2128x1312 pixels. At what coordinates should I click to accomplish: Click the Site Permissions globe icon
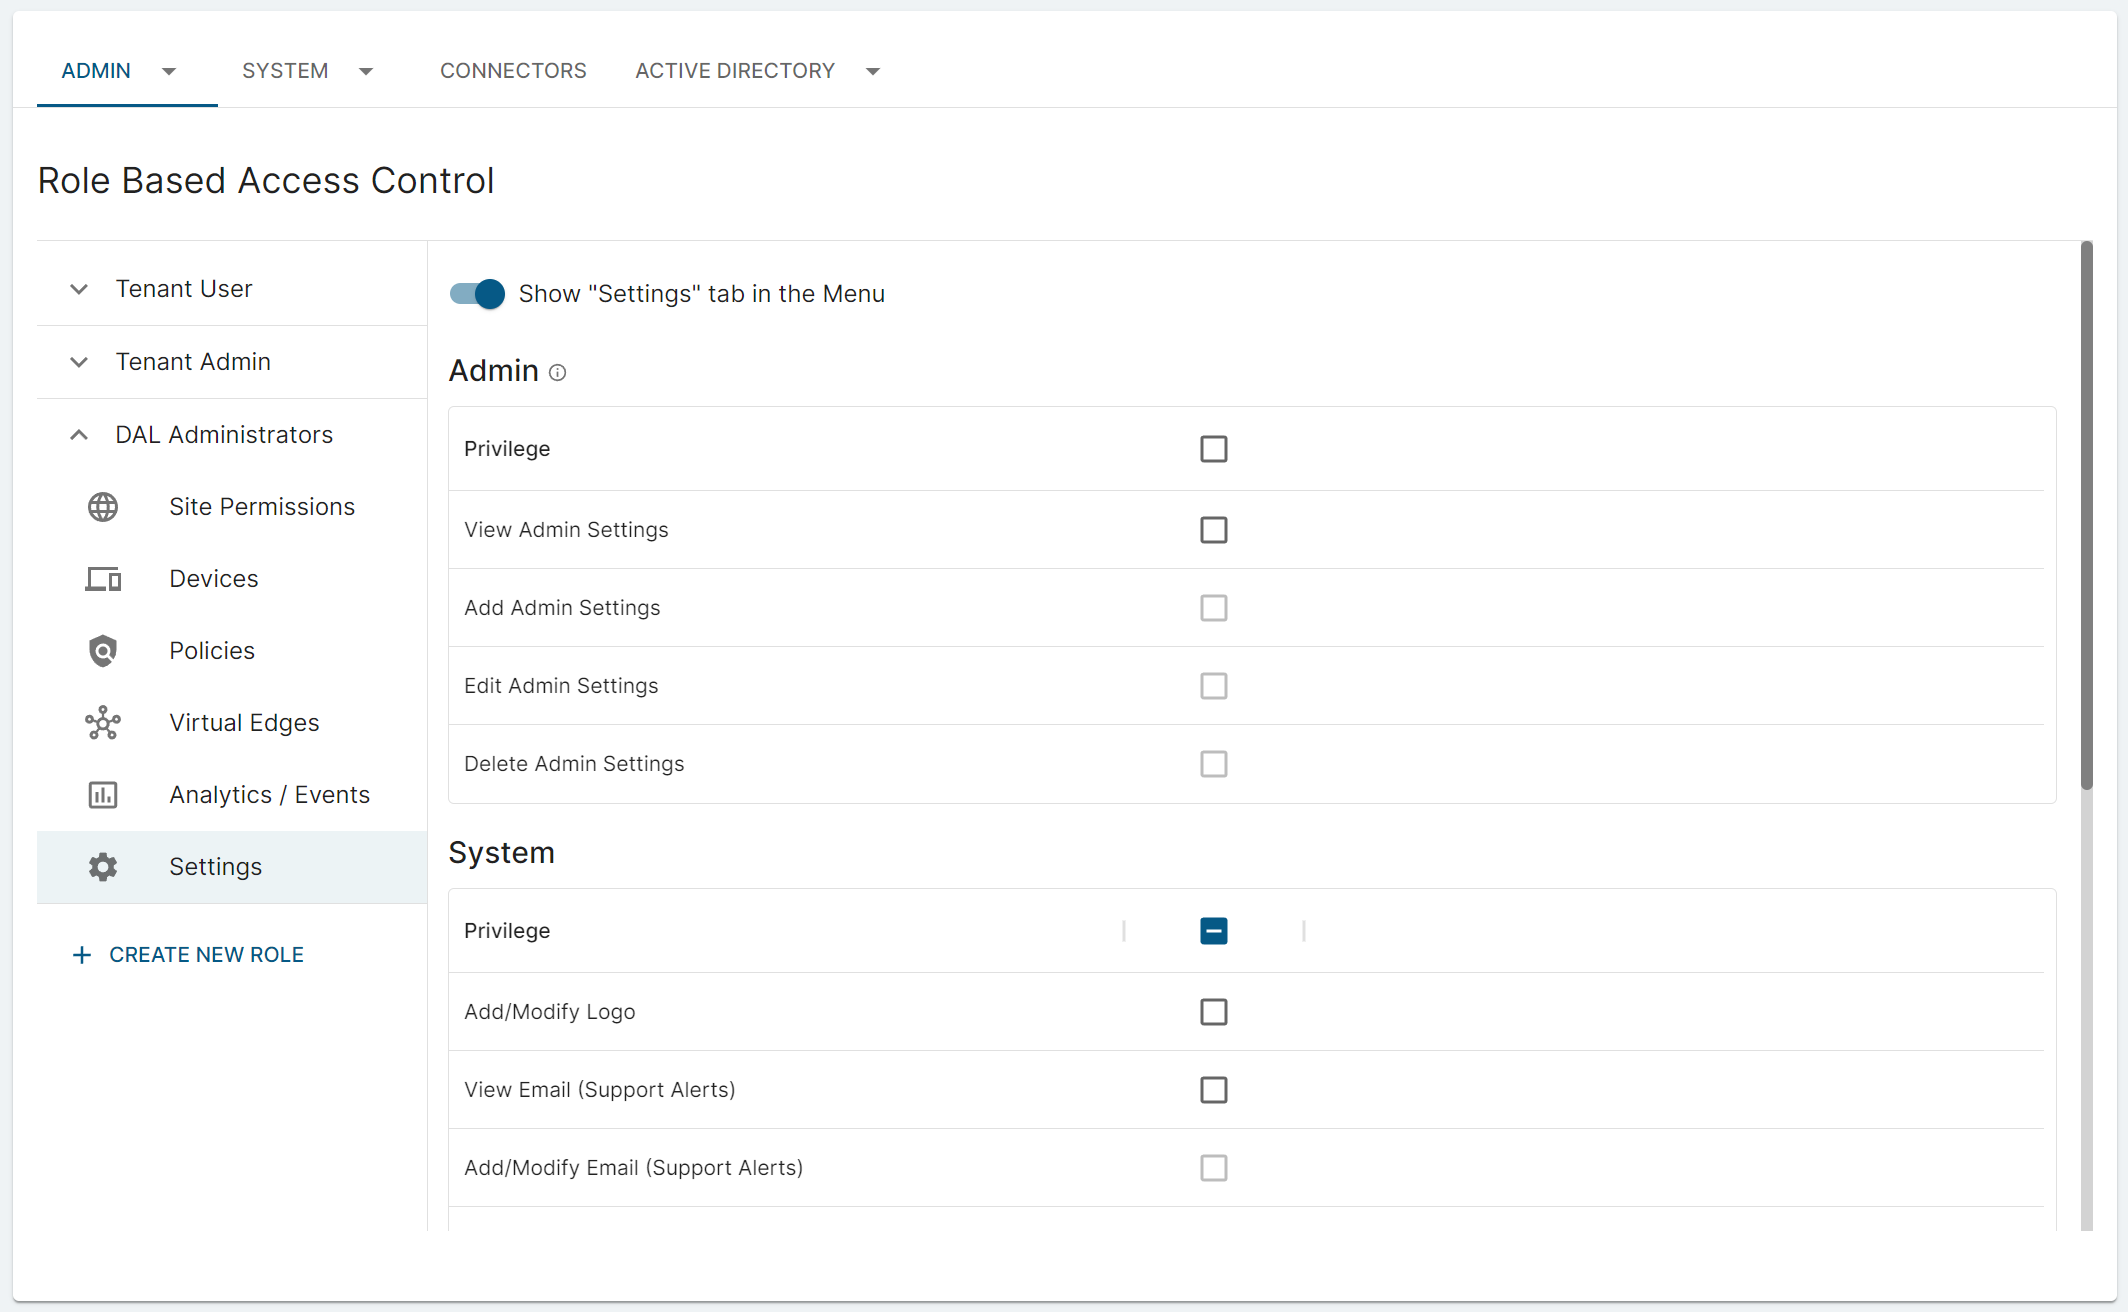[x=103, y=507]
